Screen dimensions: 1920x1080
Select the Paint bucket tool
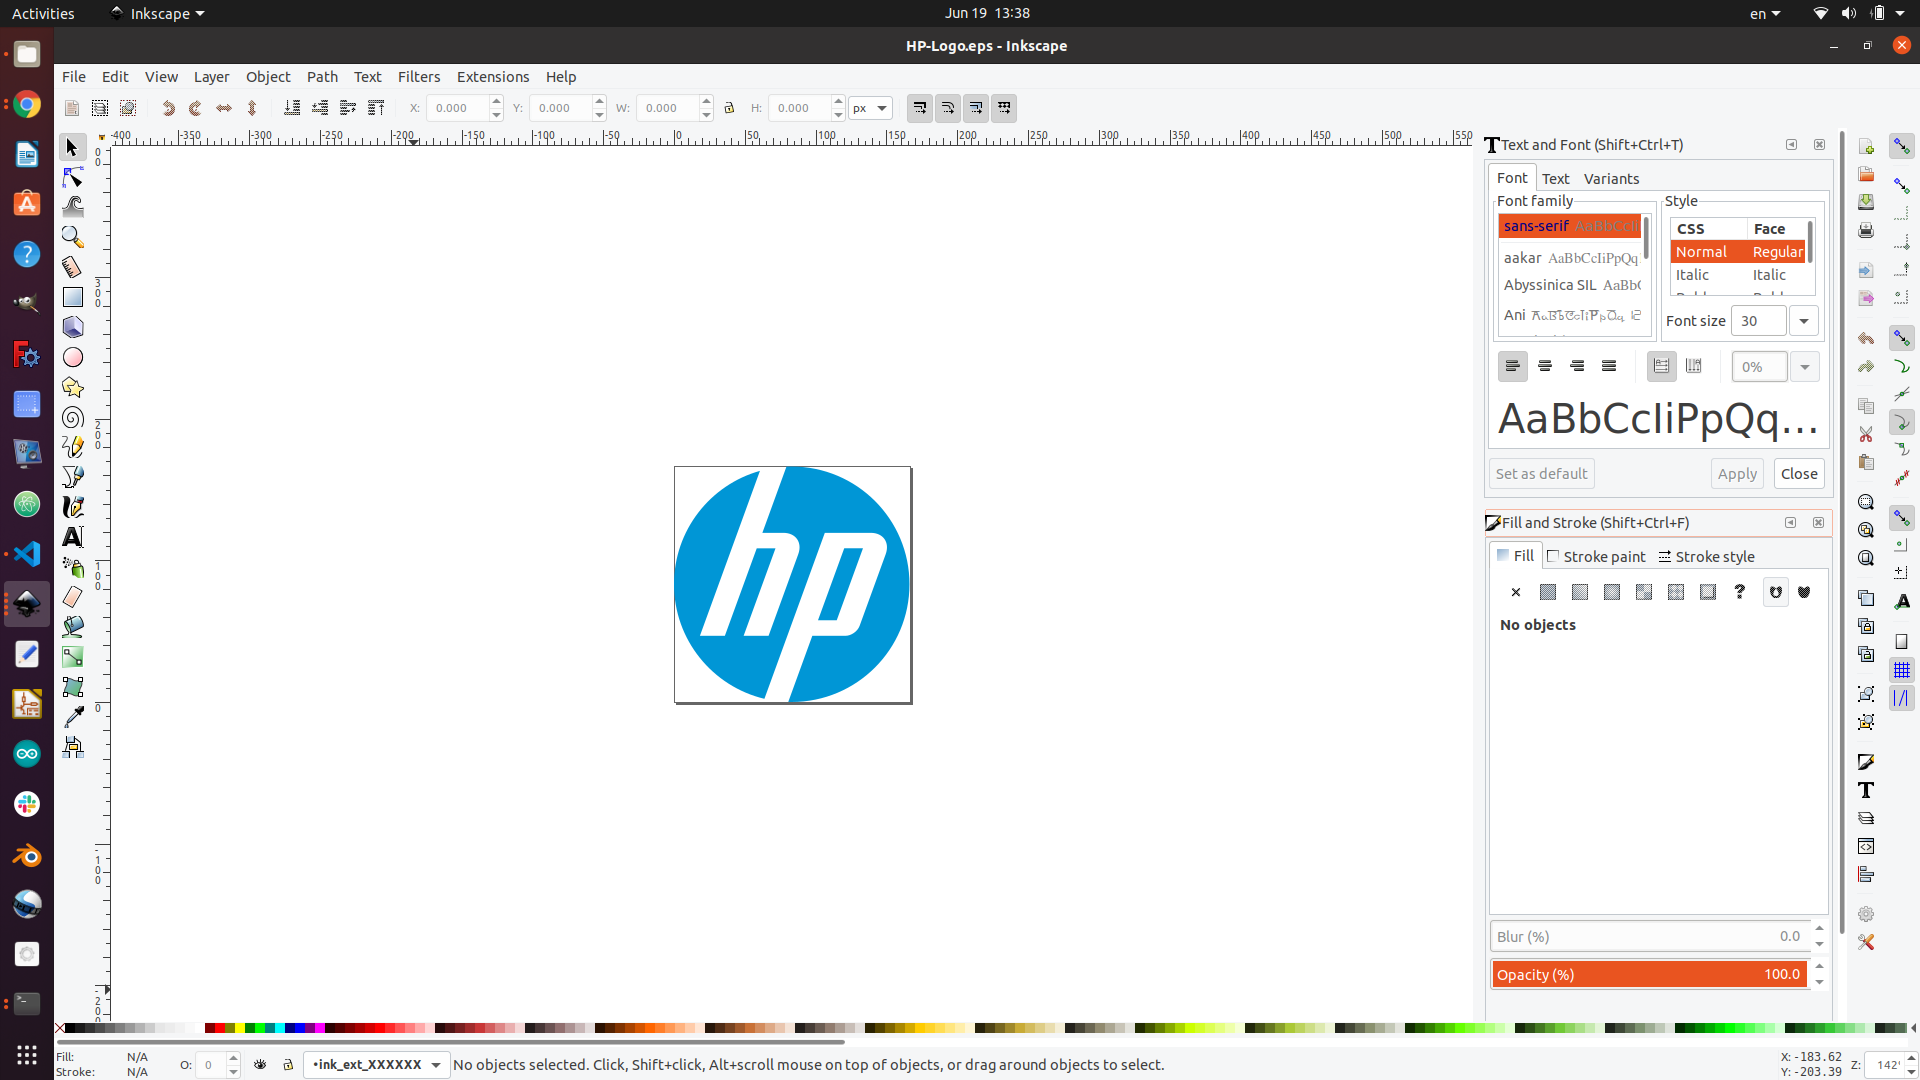[x=72, y=627]
